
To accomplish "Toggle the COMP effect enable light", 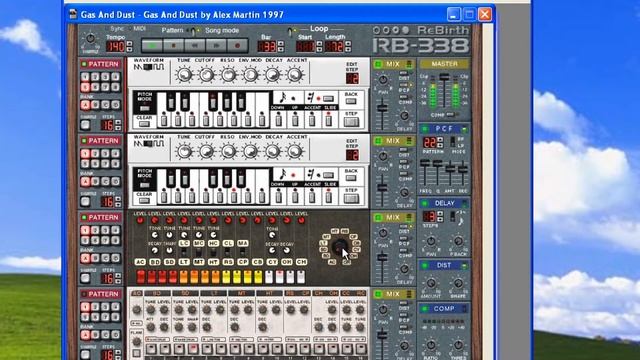I will tap(424, 309).
